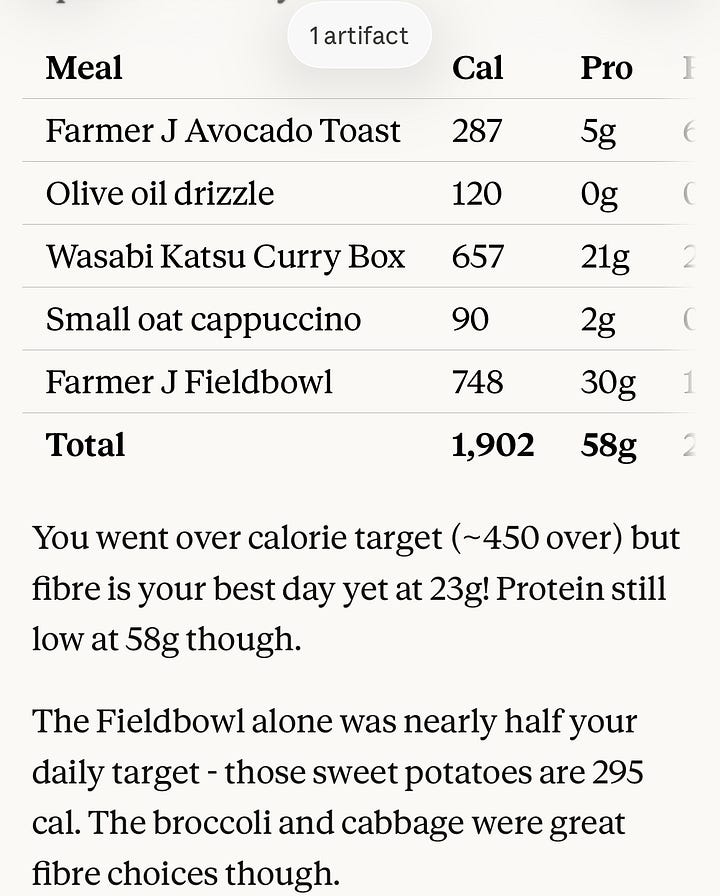Select the Total row label
Screen dimensions: 720x896
85,445
